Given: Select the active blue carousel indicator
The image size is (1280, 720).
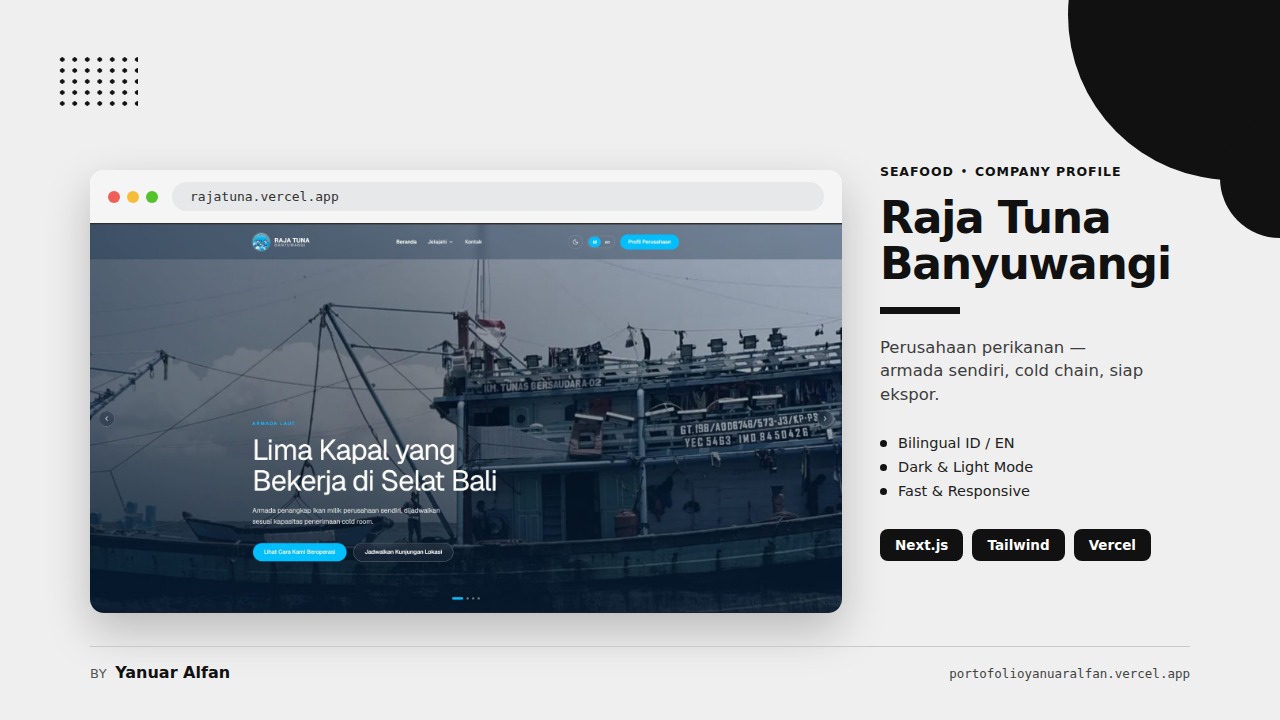Looking at the screenshot, I should (458, 598).
